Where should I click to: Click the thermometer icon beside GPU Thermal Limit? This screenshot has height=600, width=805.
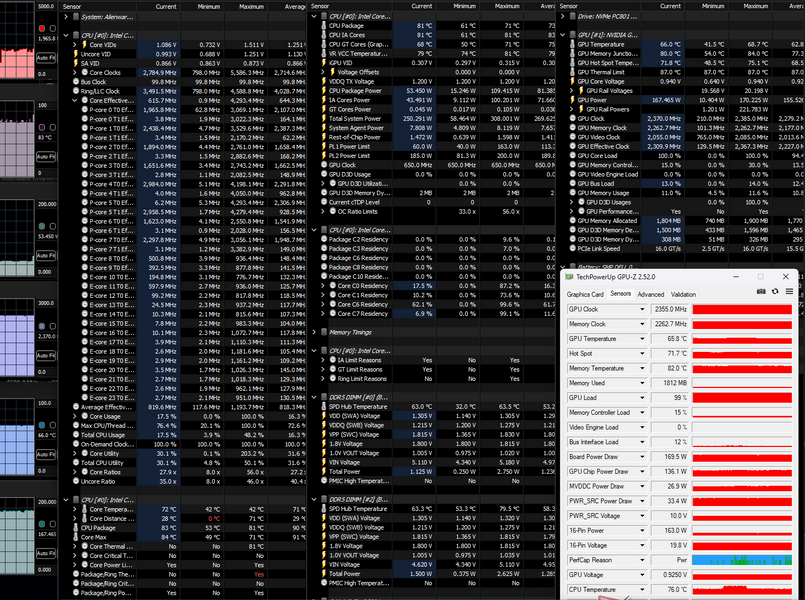pos(572,72)
